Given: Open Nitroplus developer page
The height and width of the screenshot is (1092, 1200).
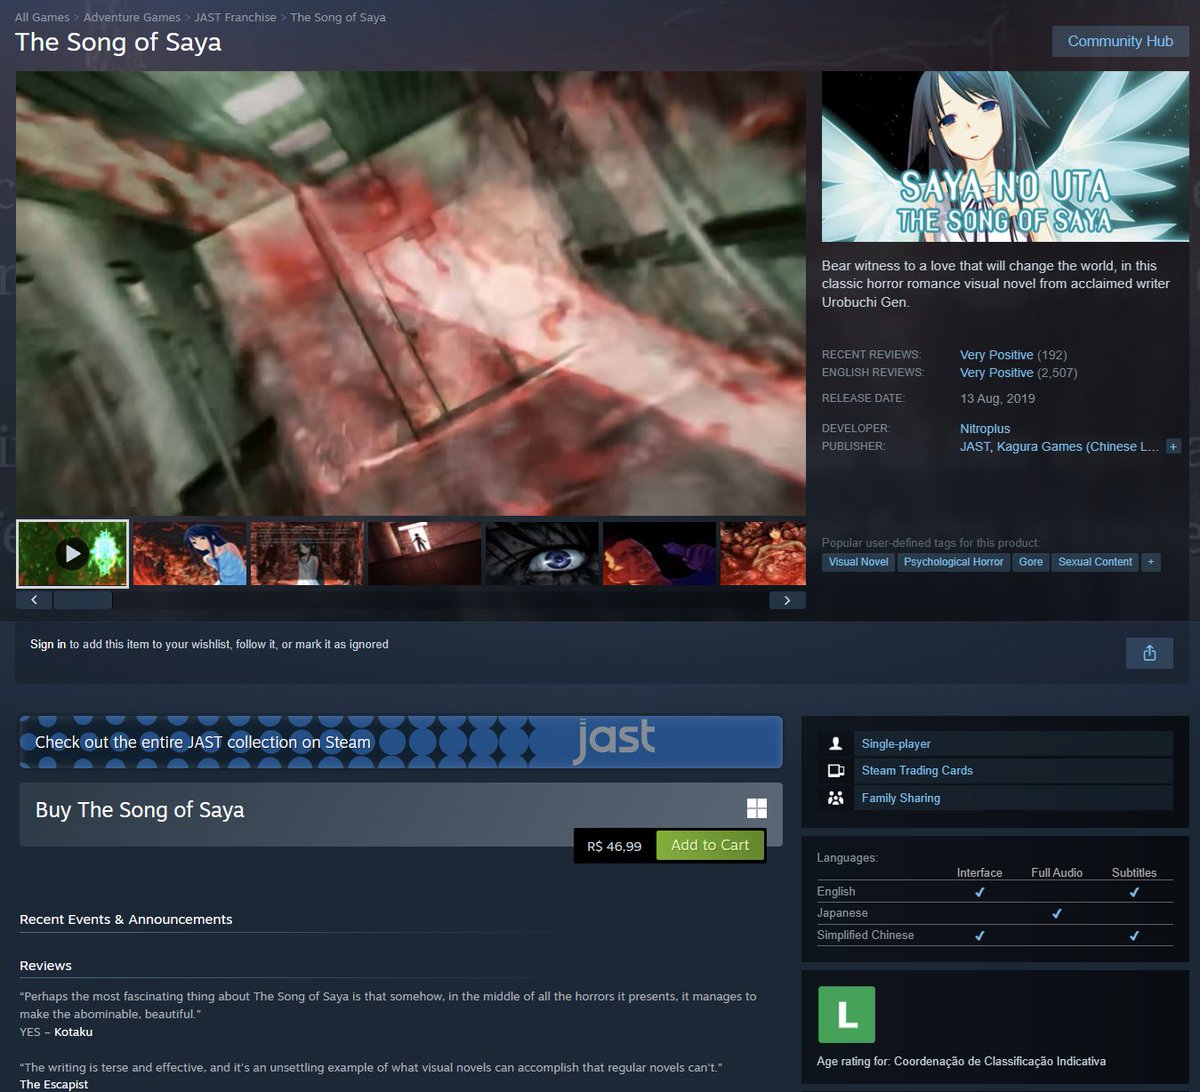Looking at the screenshot, I should click(985, 429).
